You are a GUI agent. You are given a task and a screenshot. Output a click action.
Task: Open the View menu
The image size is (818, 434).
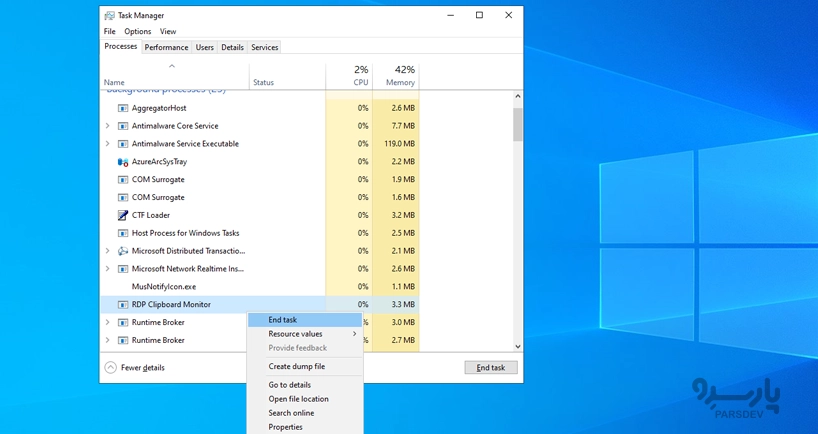(168, 31)
